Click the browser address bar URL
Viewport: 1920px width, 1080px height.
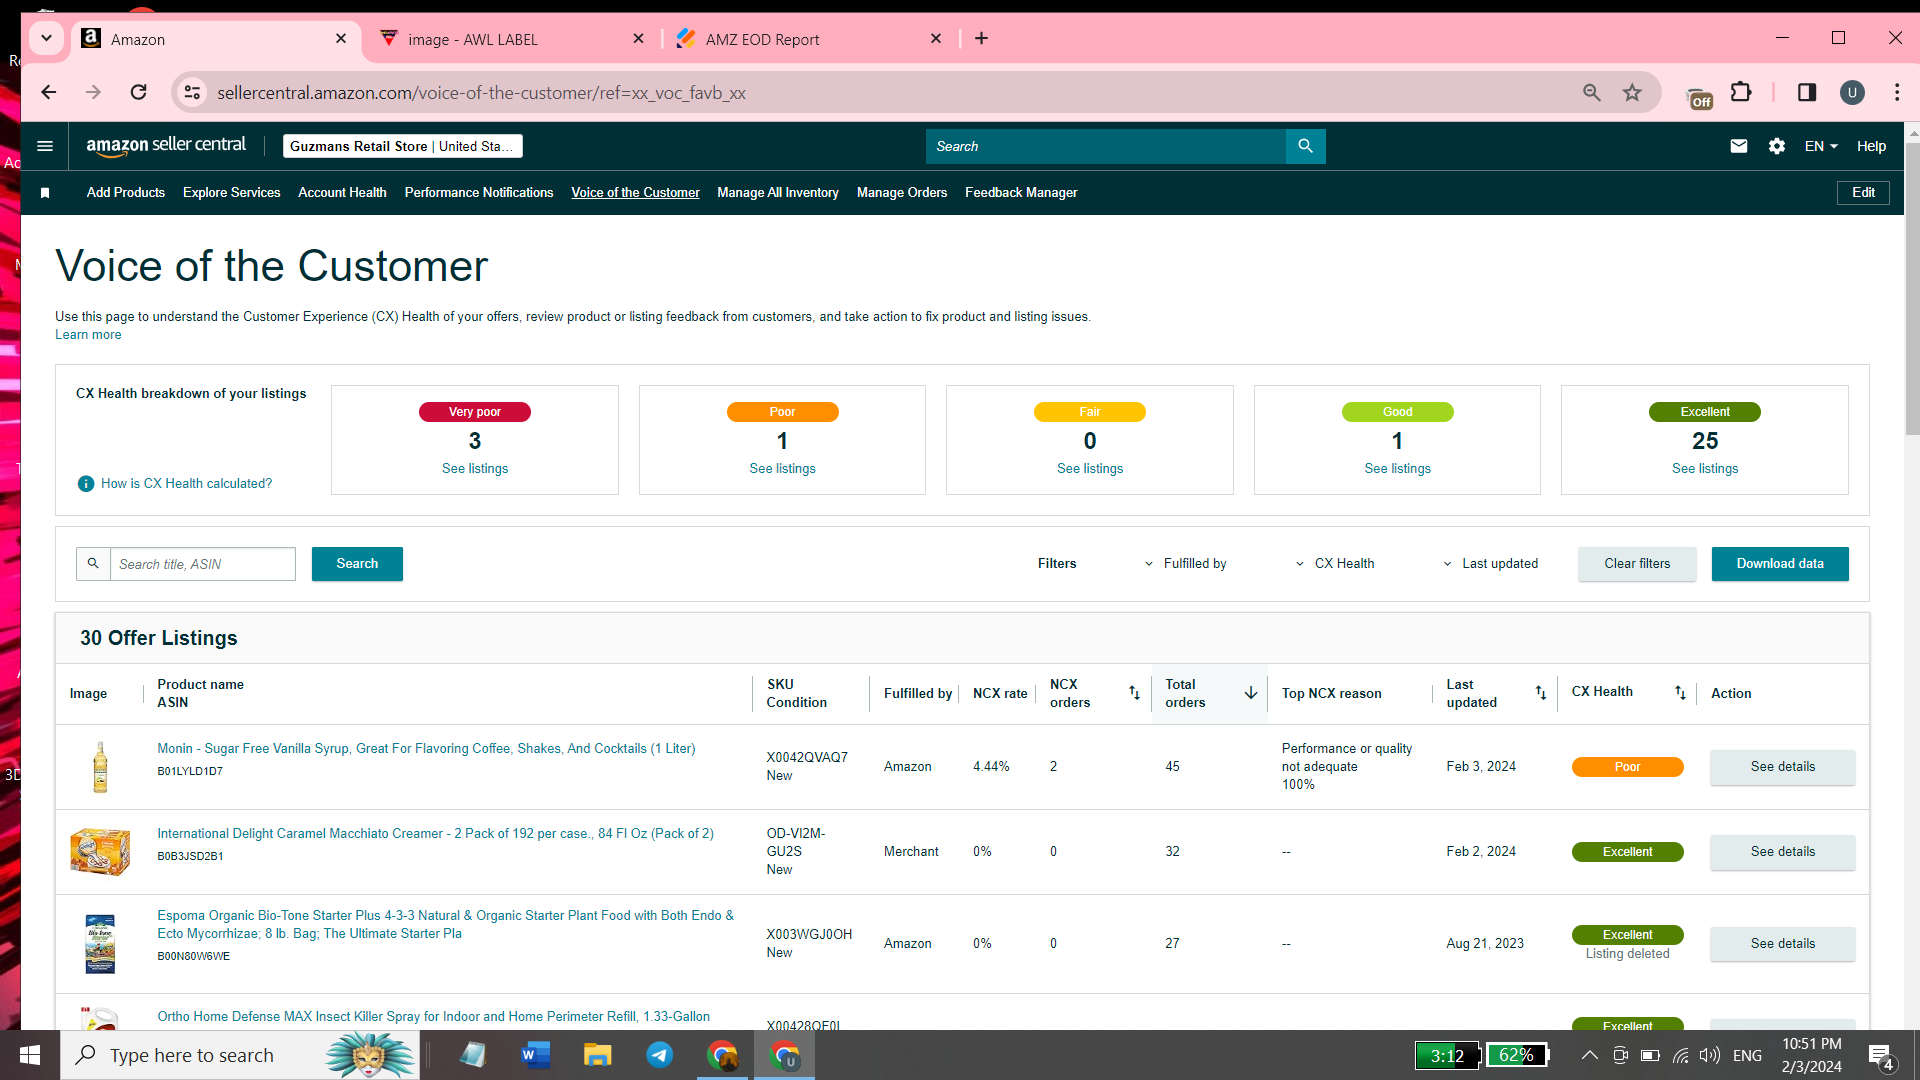481,93
